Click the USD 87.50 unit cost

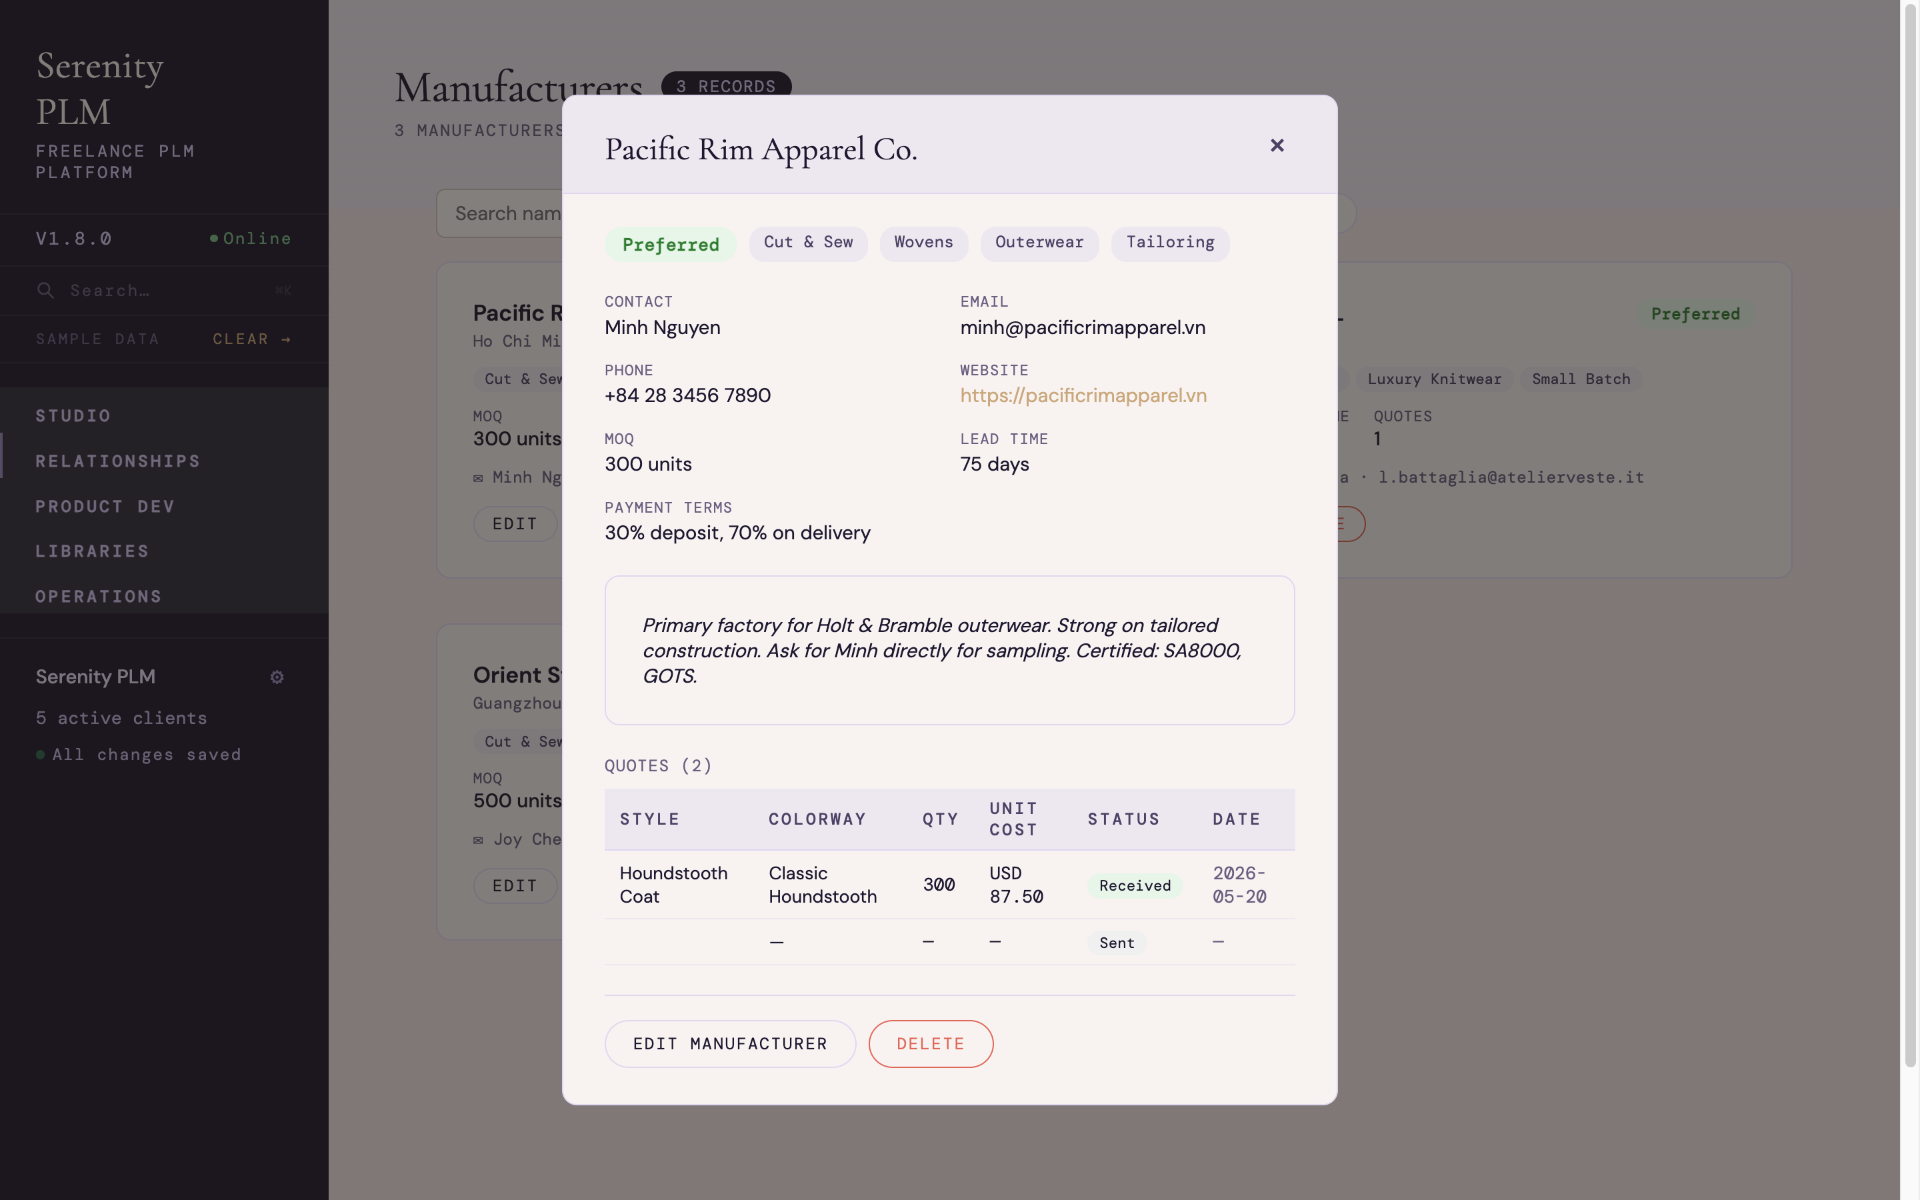coord(1016,885)
